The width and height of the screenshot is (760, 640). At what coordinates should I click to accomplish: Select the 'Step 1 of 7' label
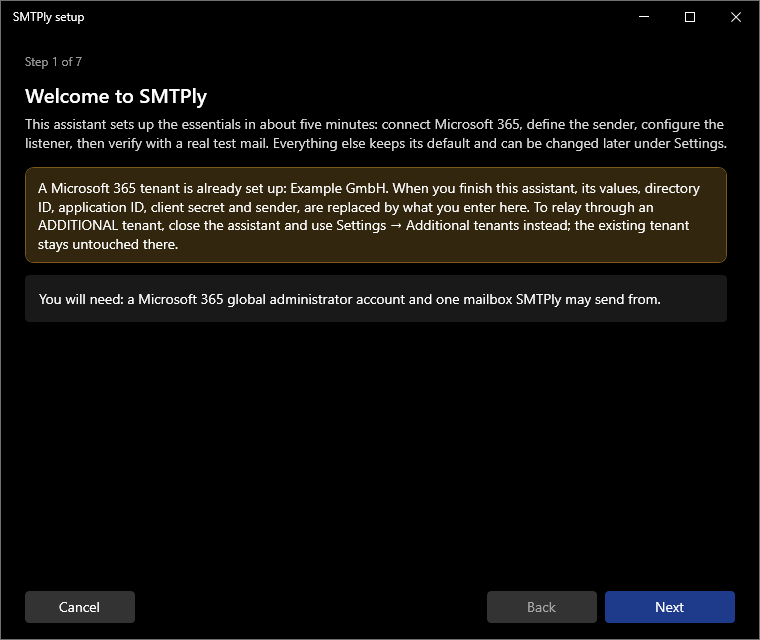[53, 62]
